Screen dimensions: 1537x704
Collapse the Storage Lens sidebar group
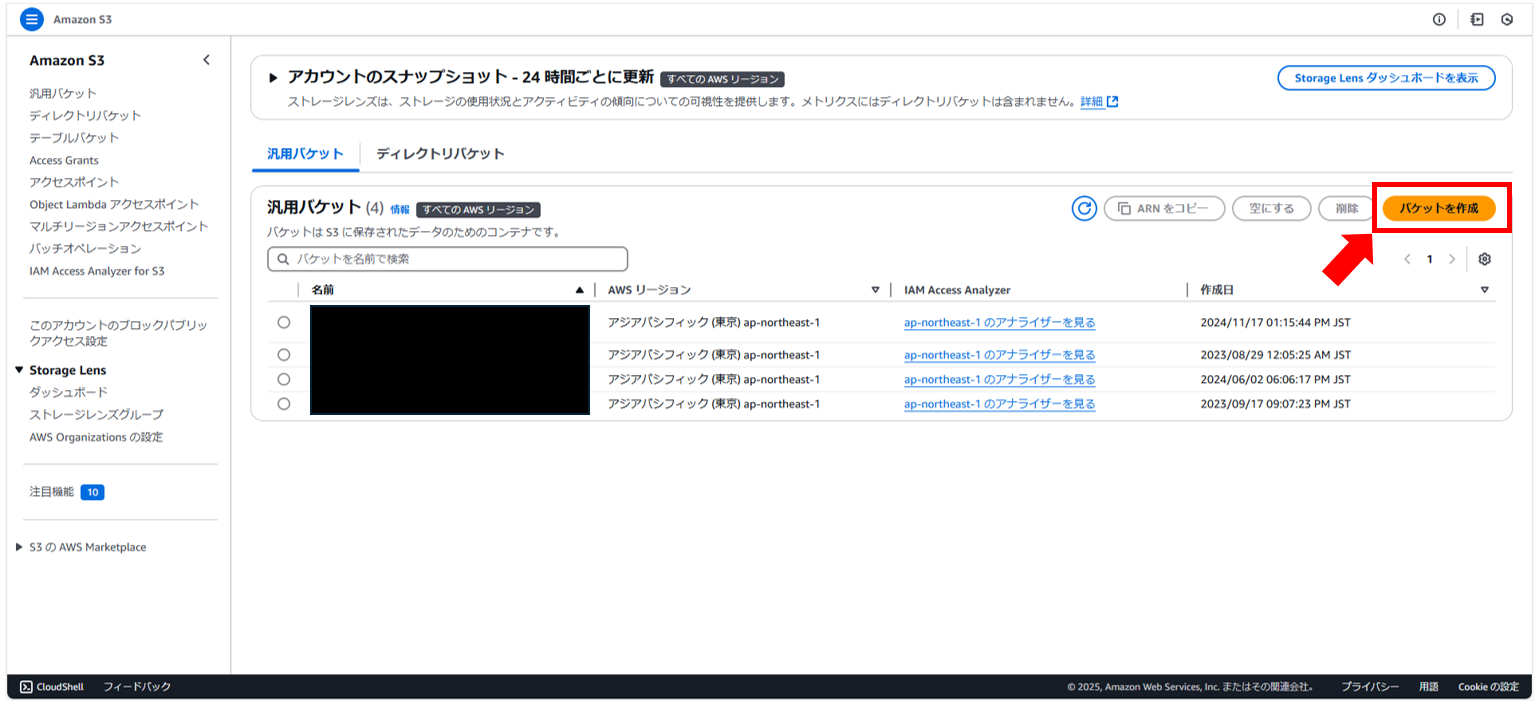click(x=20, y=370)
